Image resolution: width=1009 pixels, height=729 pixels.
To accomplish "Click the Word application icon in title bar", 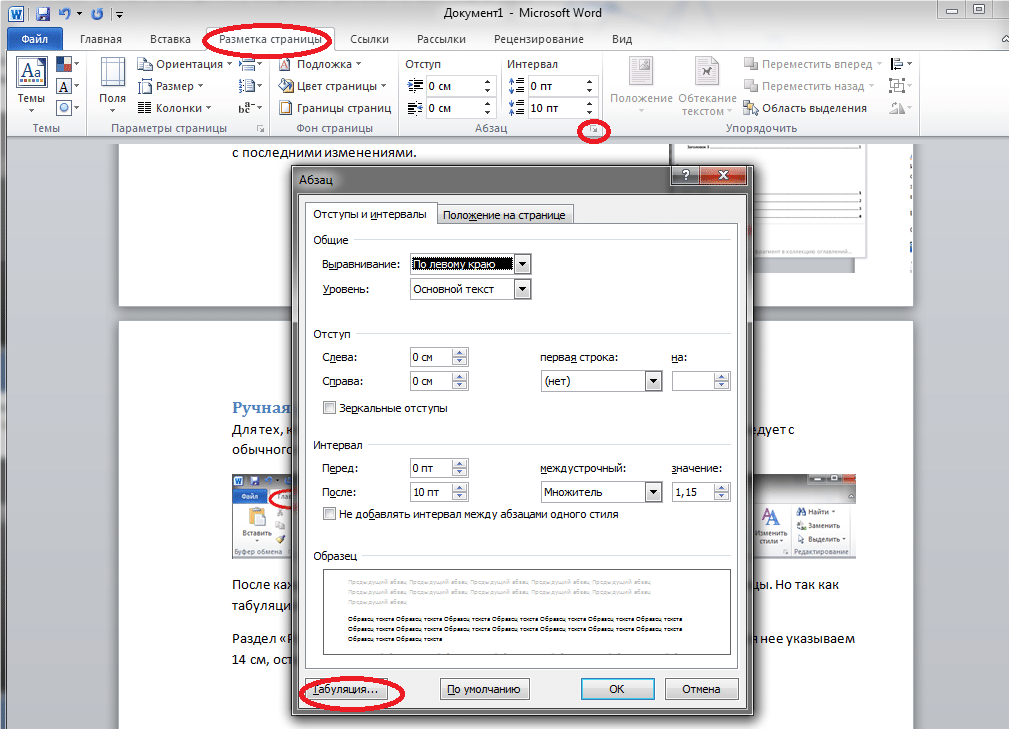I will [16, 13].
